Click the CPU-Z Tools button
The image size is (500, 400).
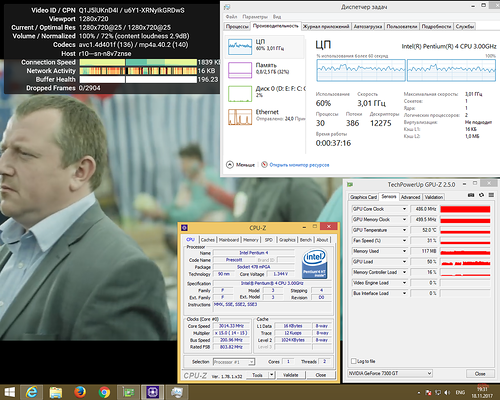257,375
